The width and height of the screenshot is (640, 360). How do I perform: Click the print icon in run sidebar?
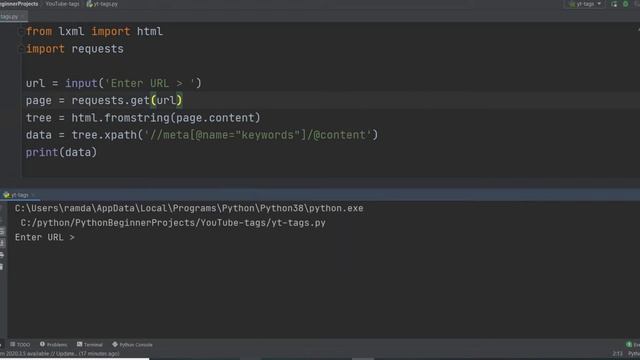[2, 255]
